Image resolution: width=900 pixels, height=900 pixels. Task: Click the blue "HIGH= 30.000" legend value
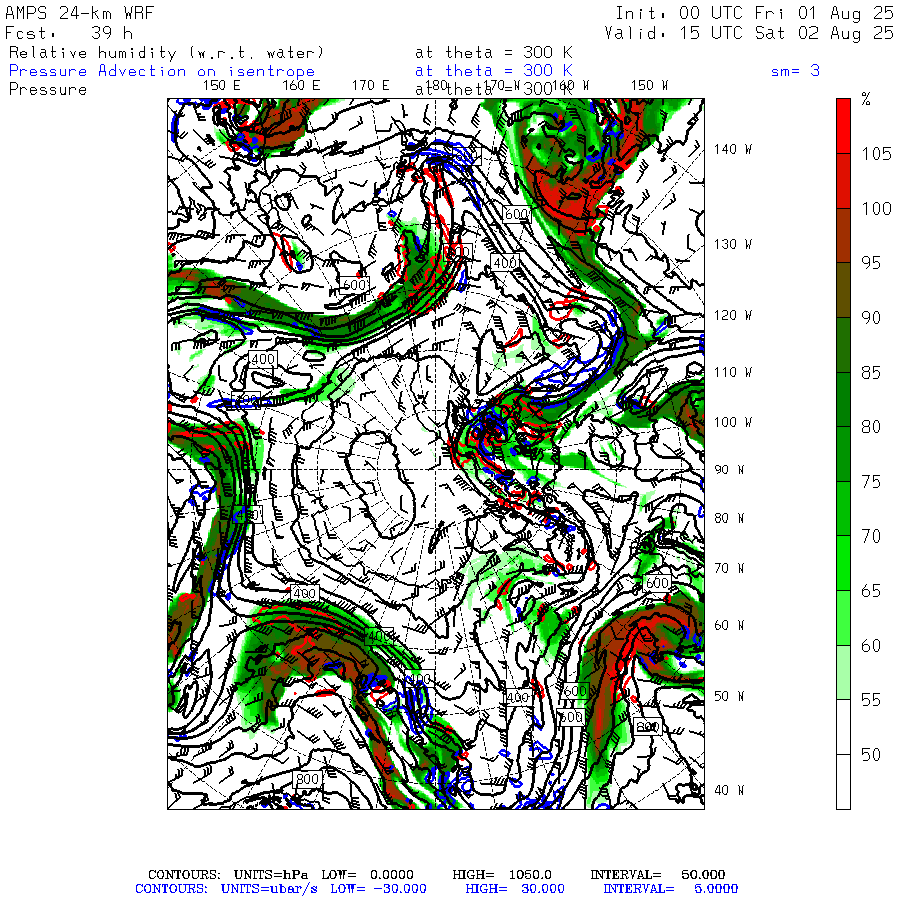[x=515, y=889]
